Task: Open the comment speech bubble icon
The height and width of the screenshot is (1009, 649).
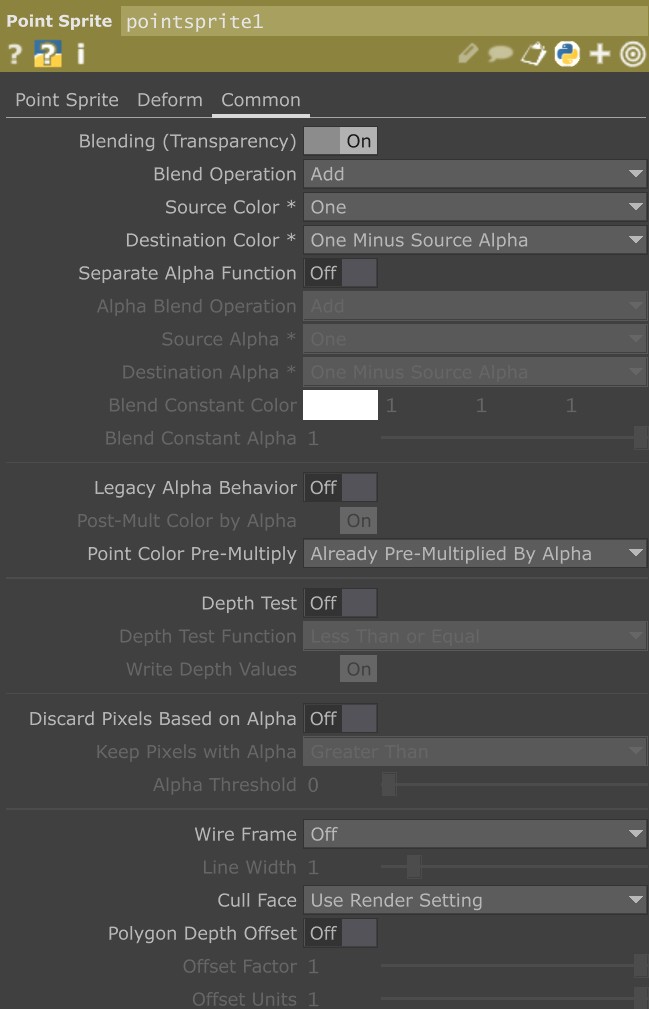Action: [500, 54]
